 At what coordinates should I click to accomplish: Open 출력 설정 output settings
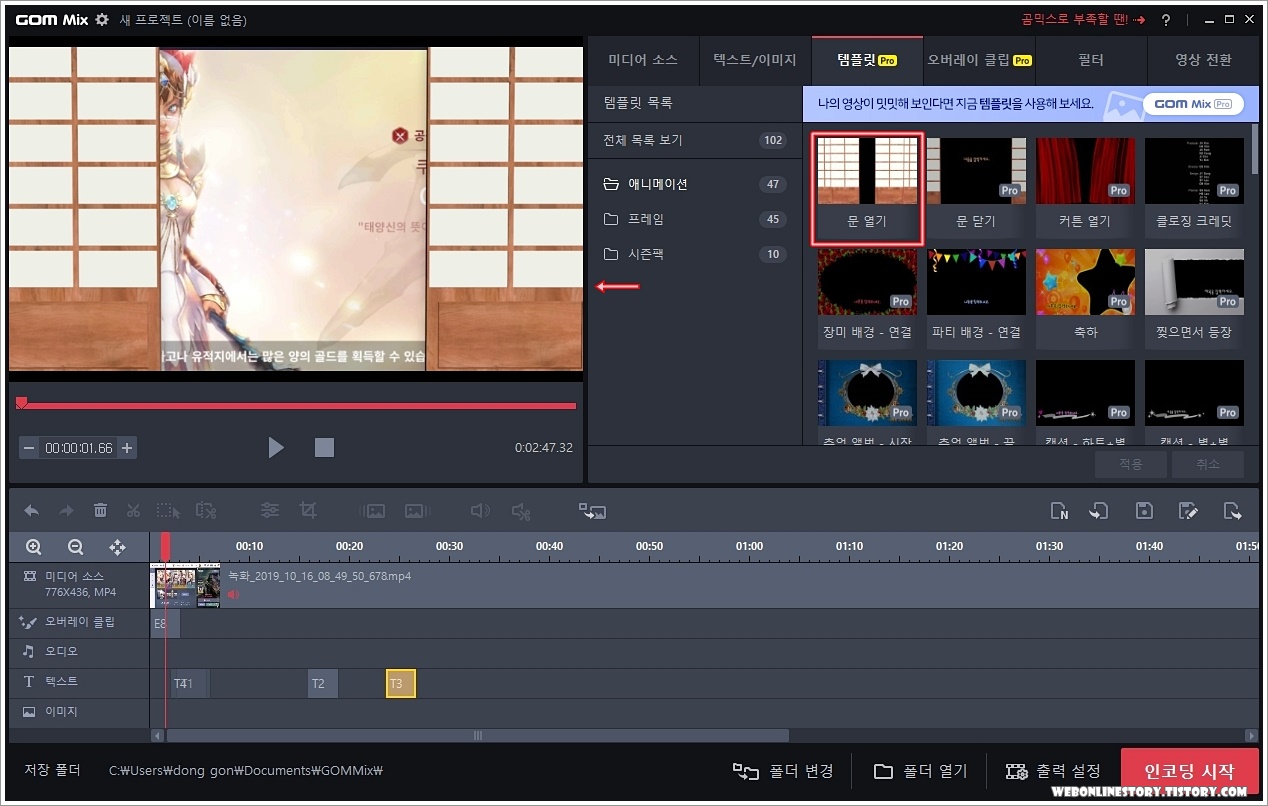click(1053, 771)
